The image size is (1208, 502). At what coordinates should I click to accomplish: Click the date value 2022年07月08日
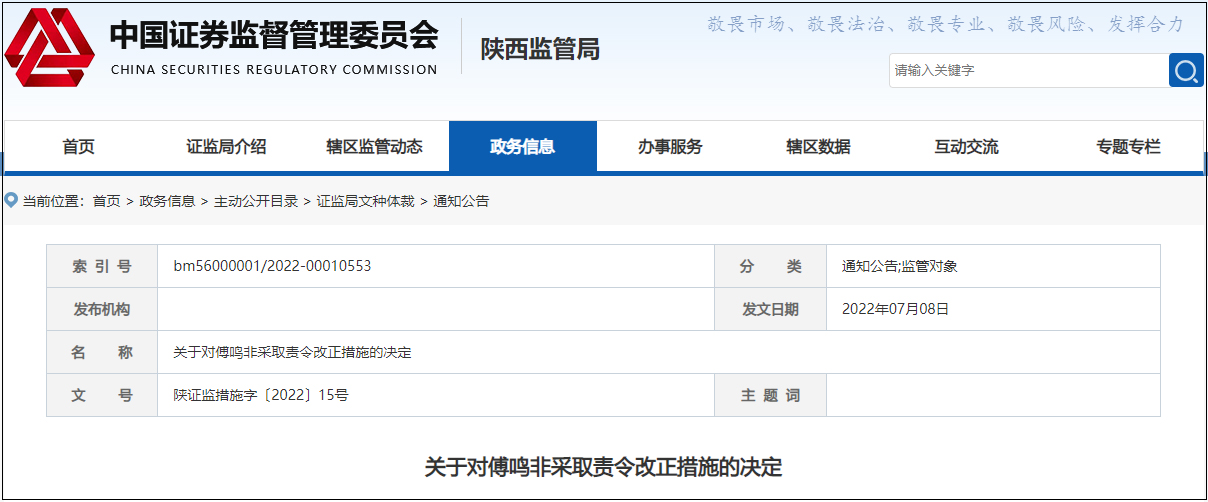[895, 309]
